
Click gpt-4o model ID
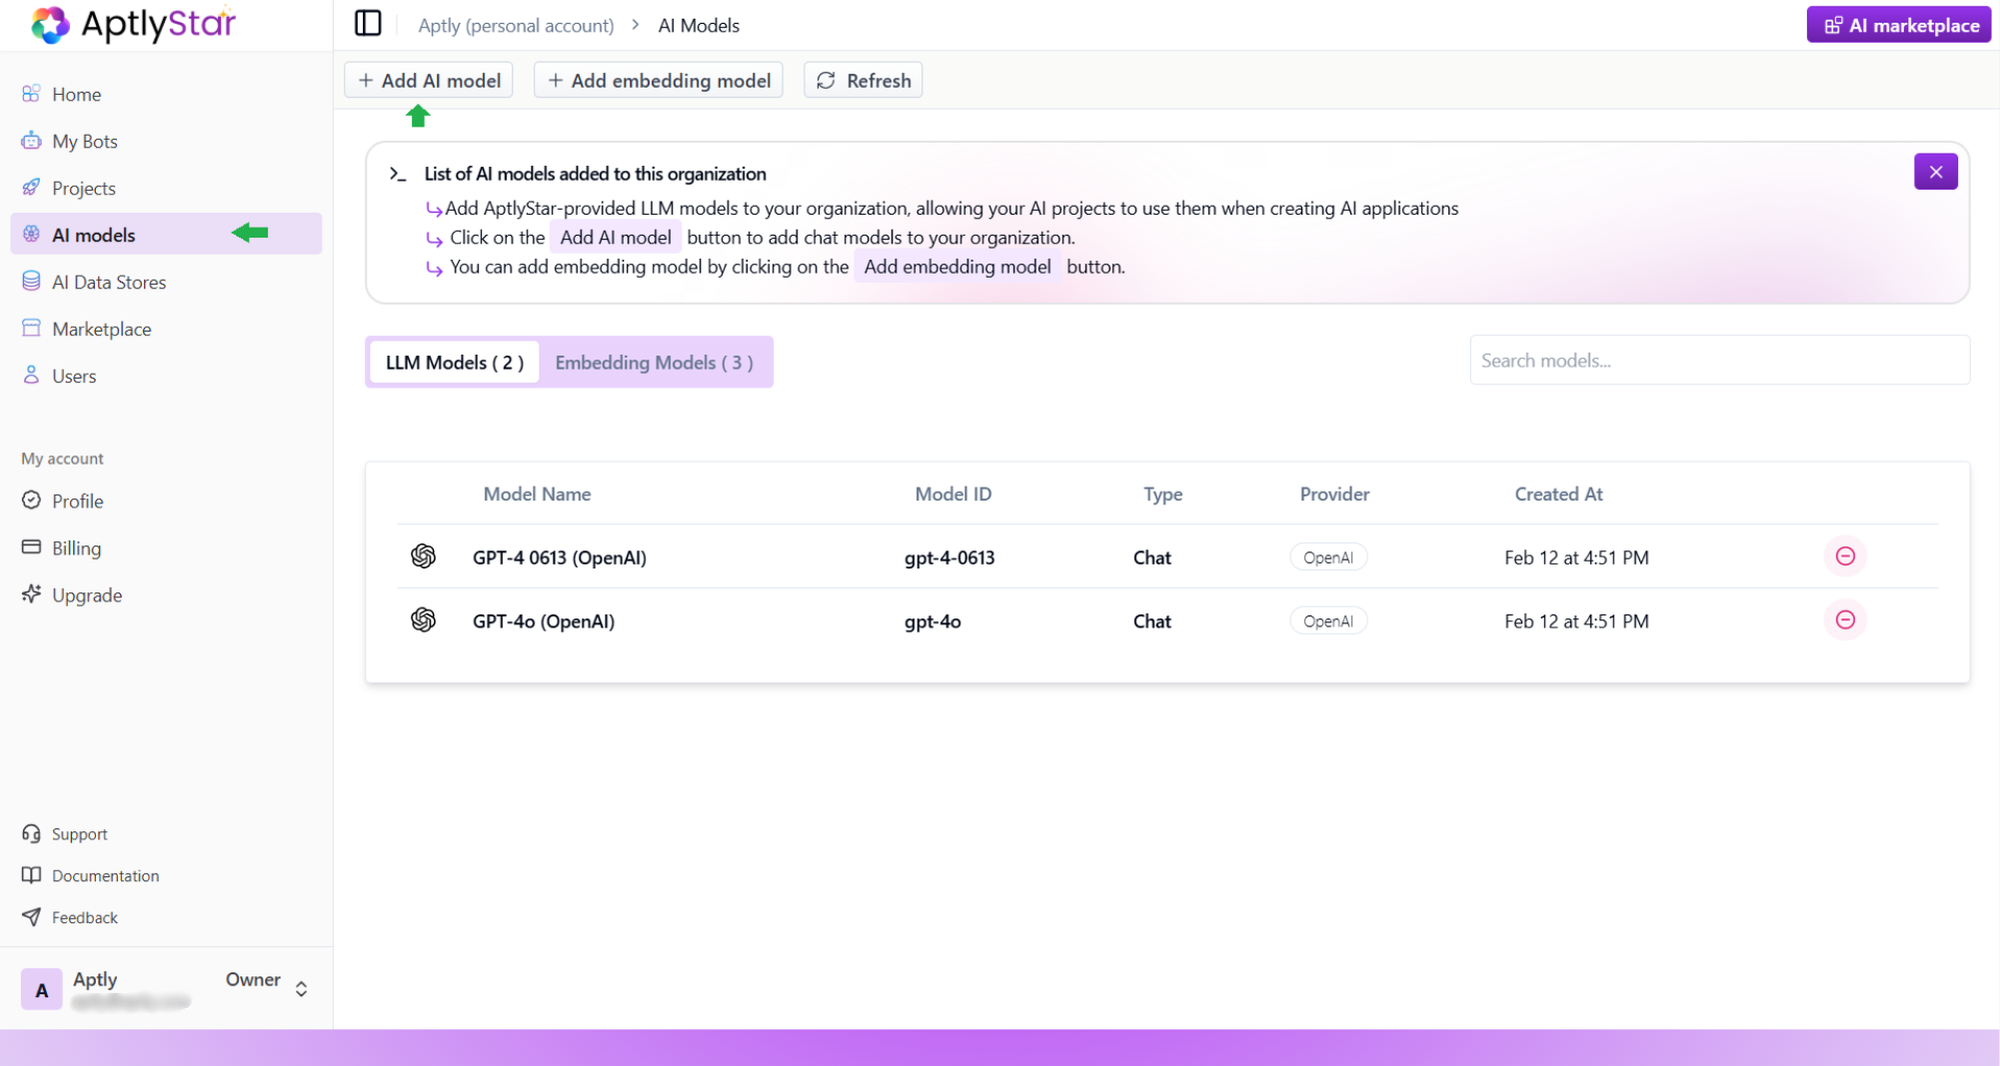(x=932, y=622)
